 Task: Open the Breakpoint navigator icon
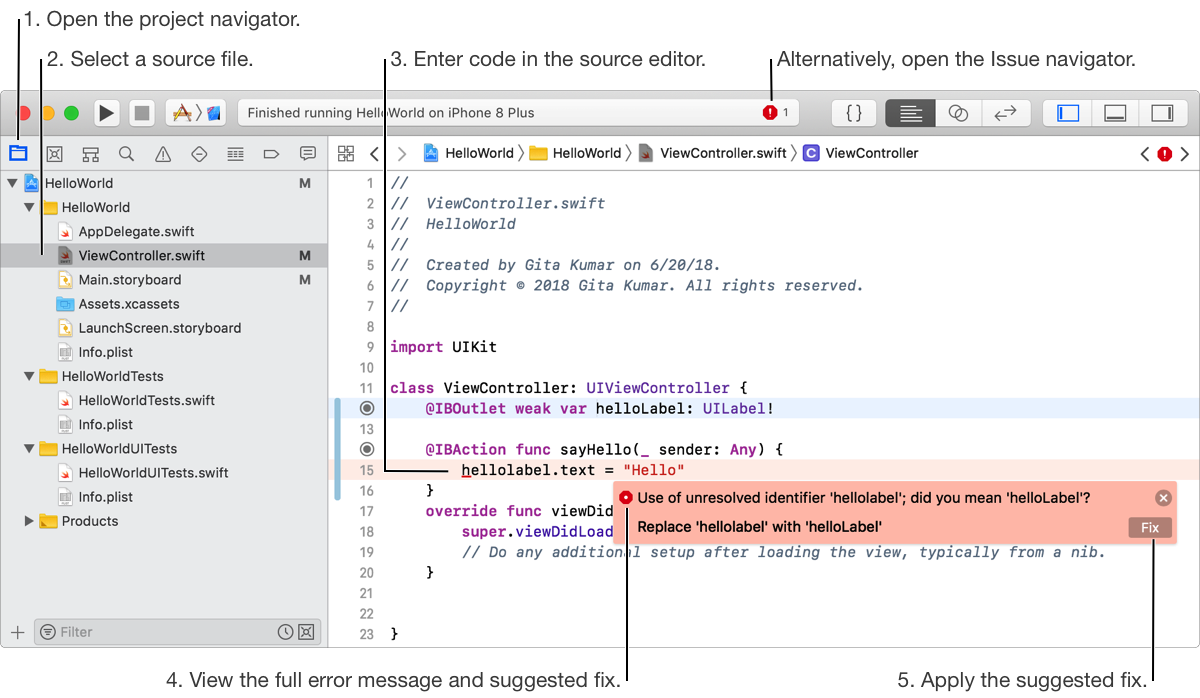pyautogui.click(x=271, y=154)
